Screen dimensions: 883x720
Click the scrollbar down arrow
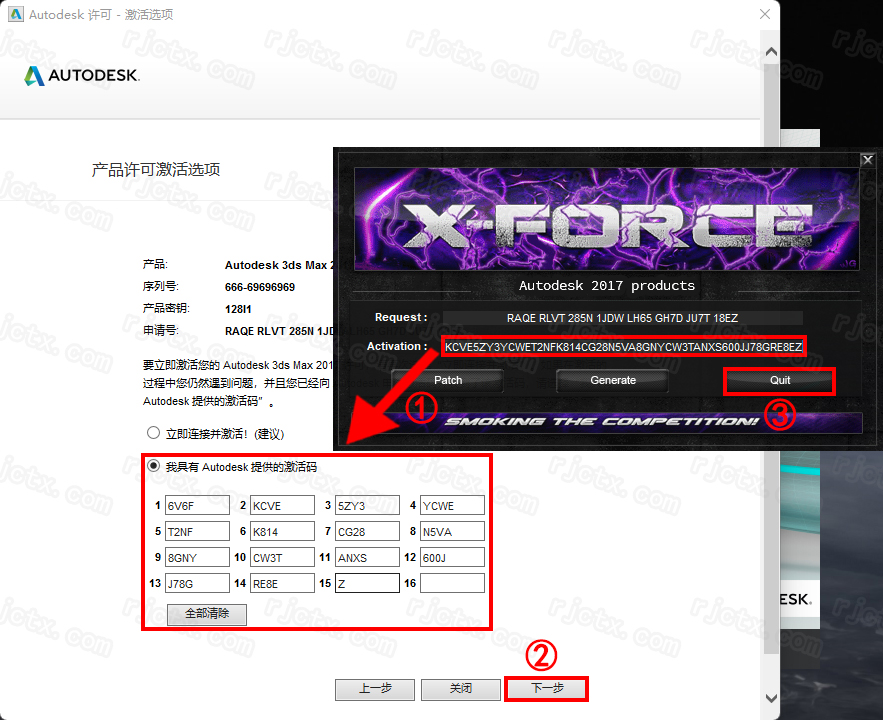pos(769,698)
